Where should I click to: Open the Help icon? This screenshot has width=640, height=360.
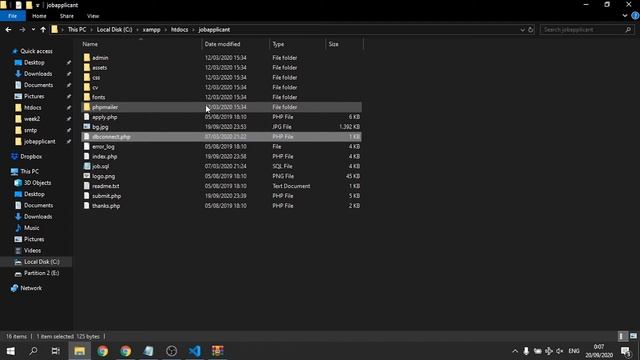coord(635,16)
